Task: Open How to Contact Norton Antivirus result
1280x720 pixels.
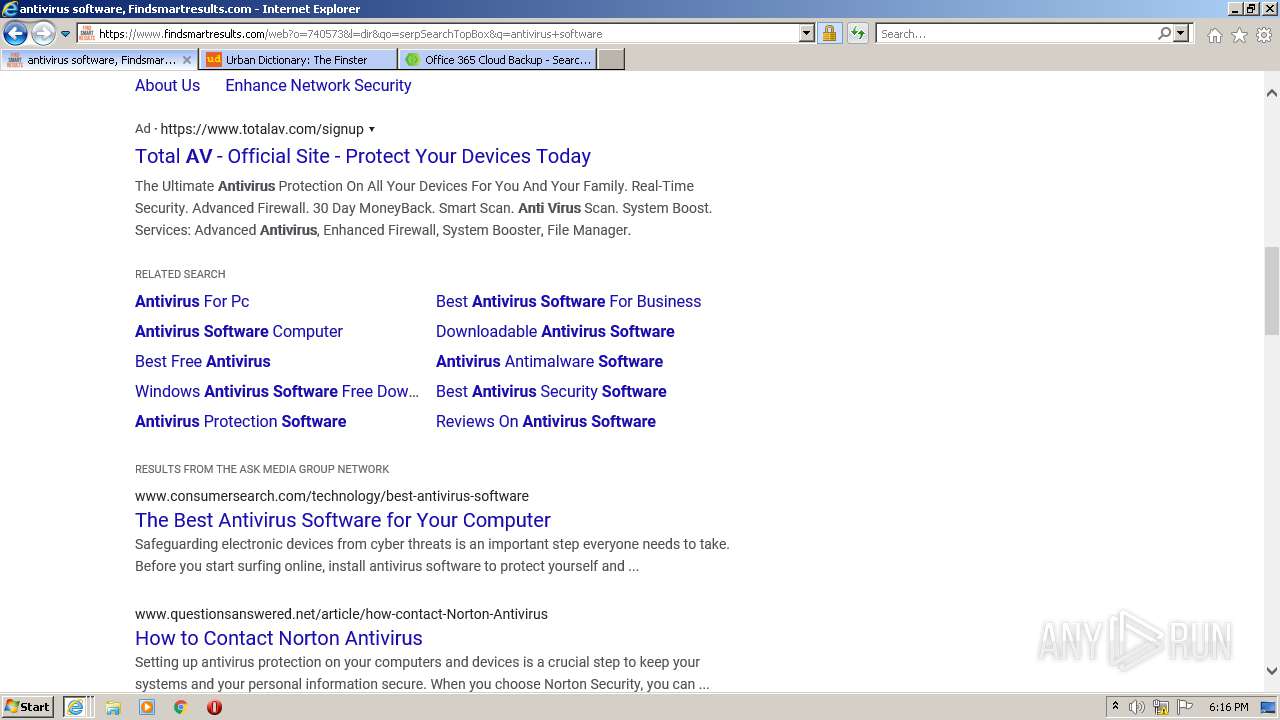Action: 279,638
